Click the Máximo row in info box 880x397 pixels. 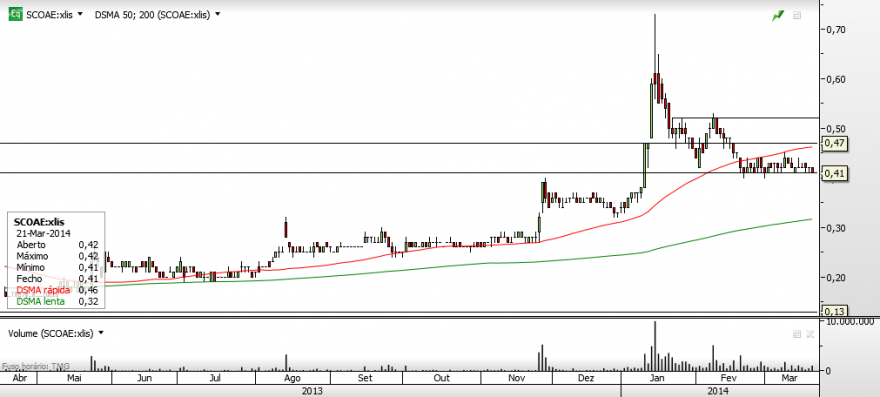[57, 256]
